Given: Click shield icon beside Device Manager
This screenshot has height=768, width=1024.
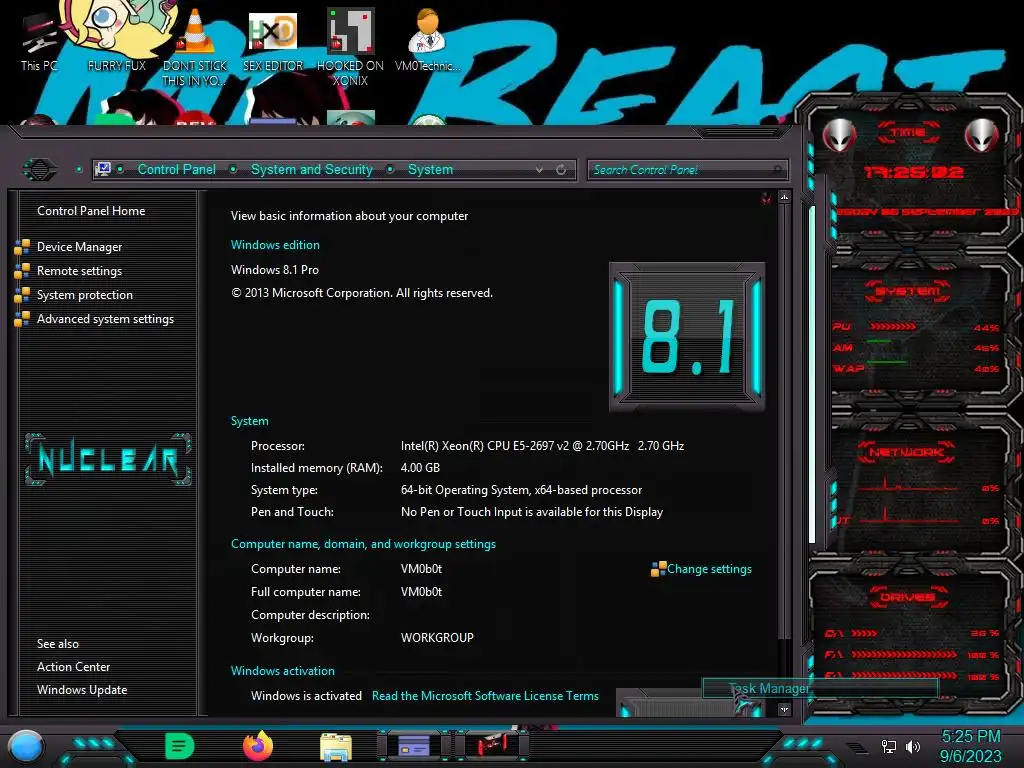Looking at the screenshot, I should (22, 247).
